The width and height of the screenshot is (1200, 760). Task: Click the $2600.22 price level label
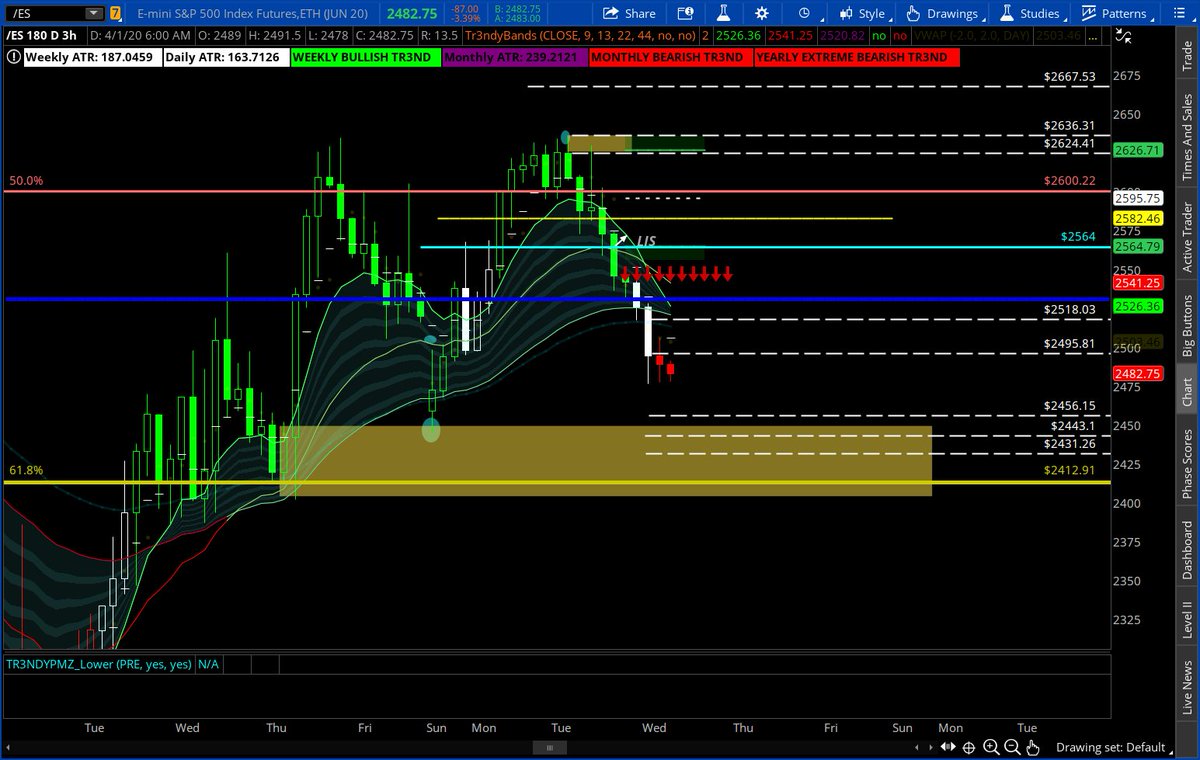pyautogui.click(x=1069, y=180)
